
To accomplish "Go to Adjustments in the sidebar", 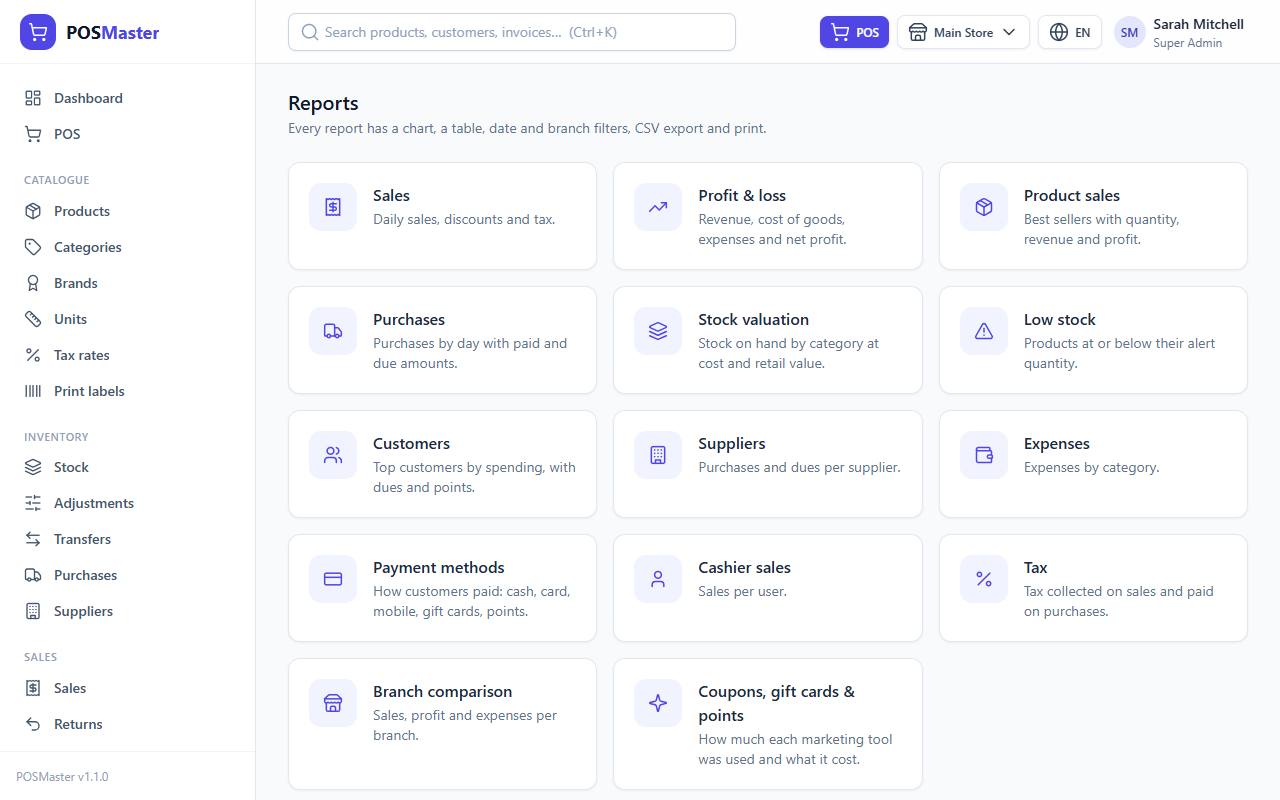I will click(x=128, y=503).
